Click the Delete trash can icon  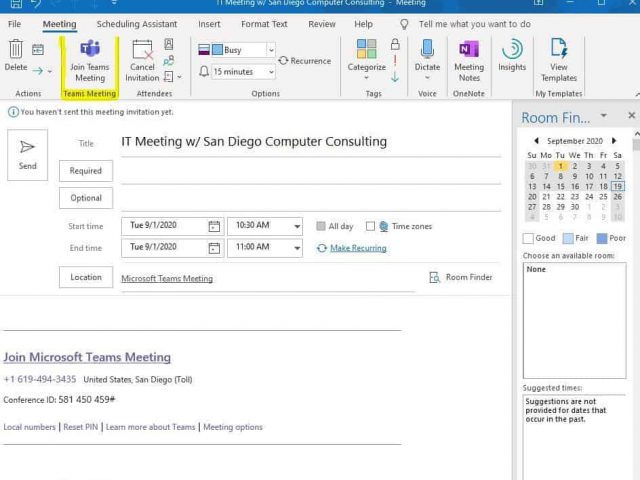16,49
